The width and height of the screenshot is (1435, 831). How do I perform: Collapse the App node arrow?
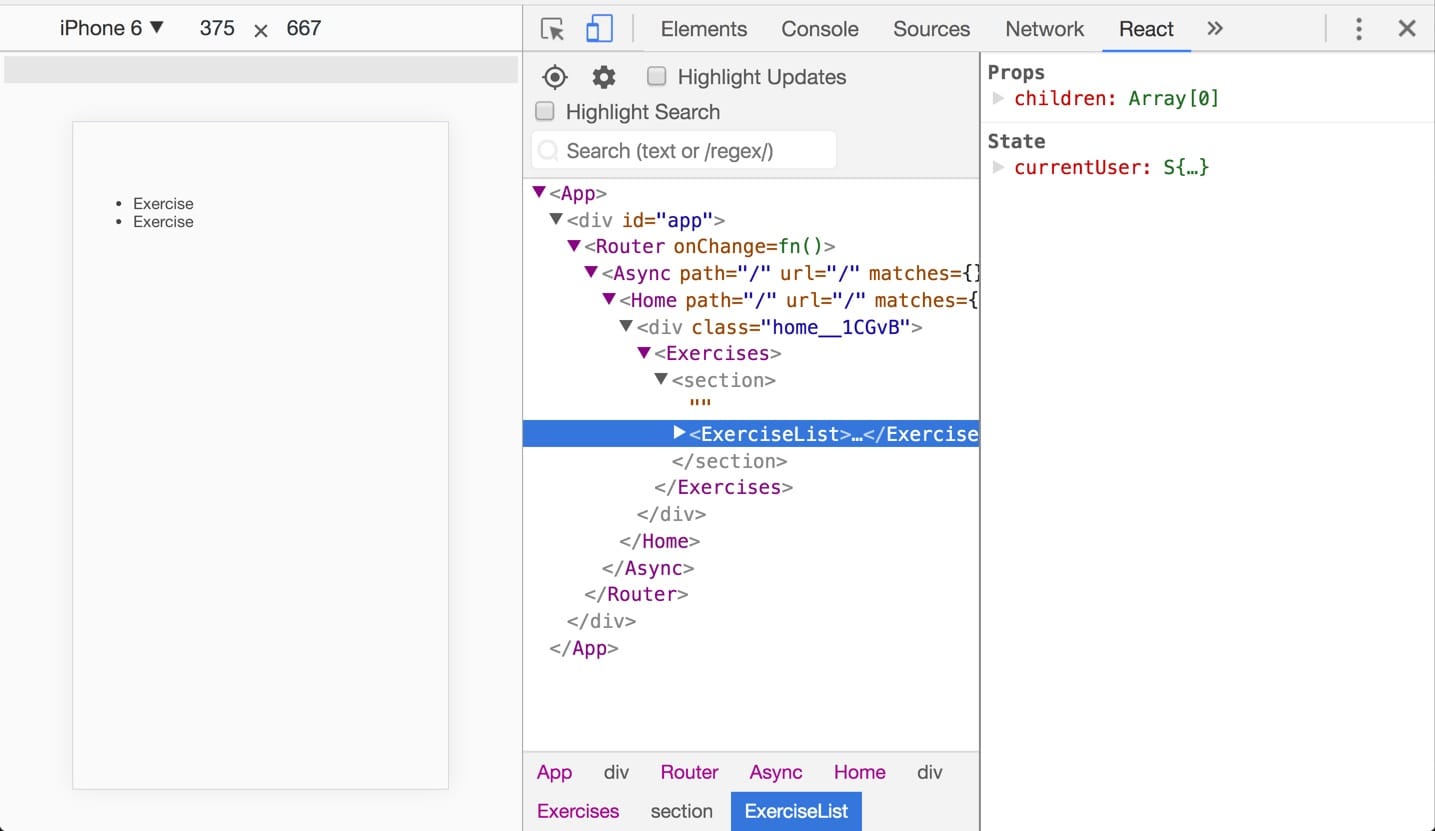tap(539, 192)
